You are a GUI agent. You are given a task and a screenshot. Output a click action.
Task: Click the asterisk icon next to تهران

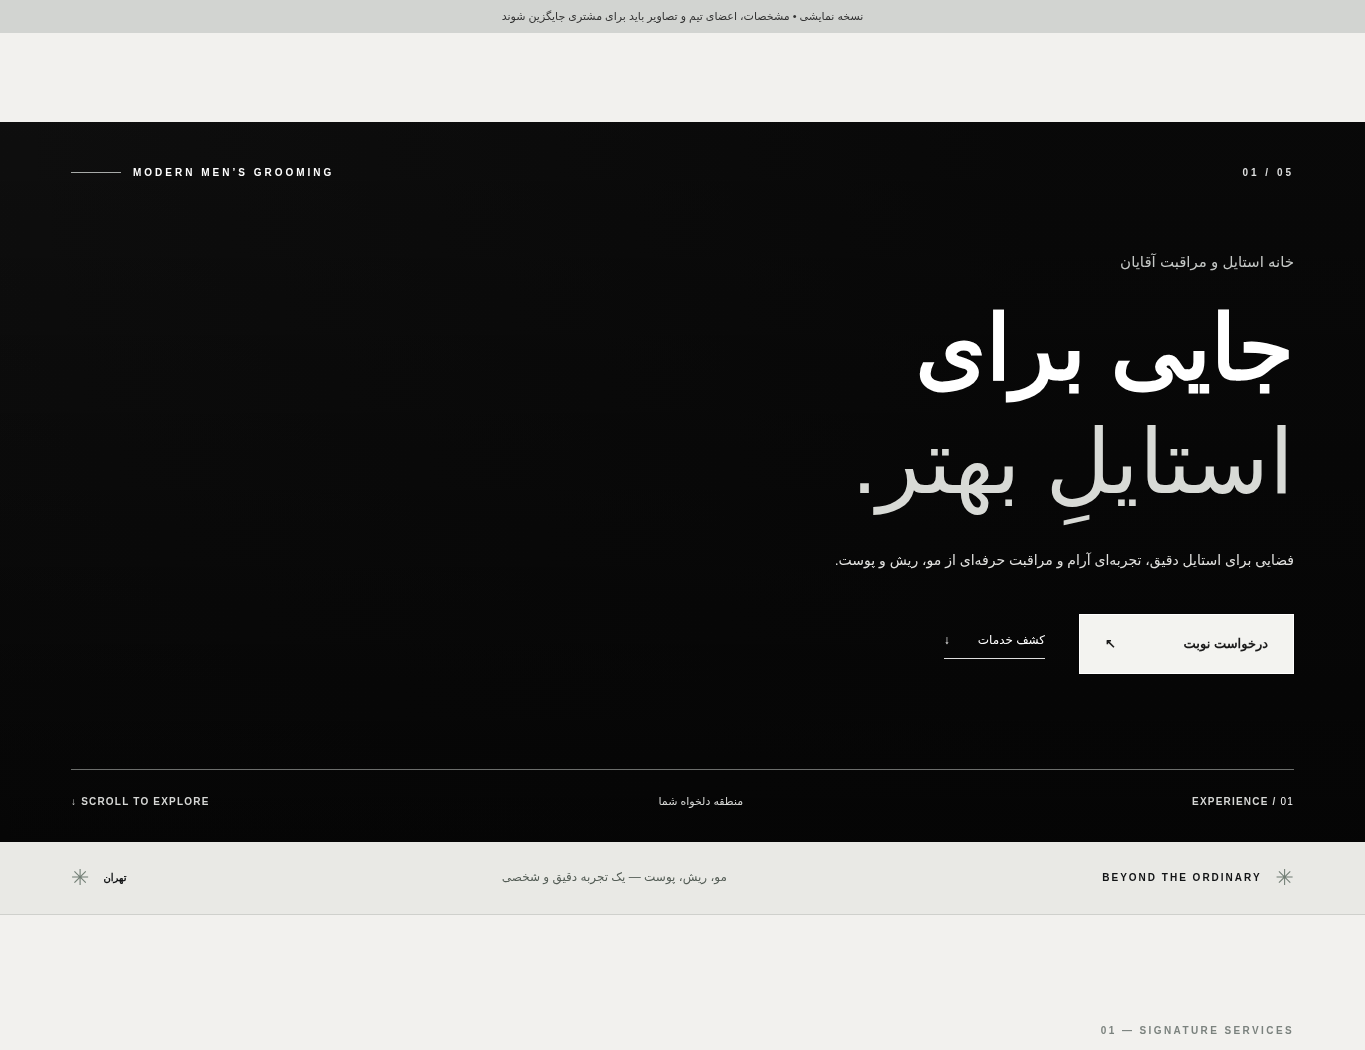click(80, 877)
